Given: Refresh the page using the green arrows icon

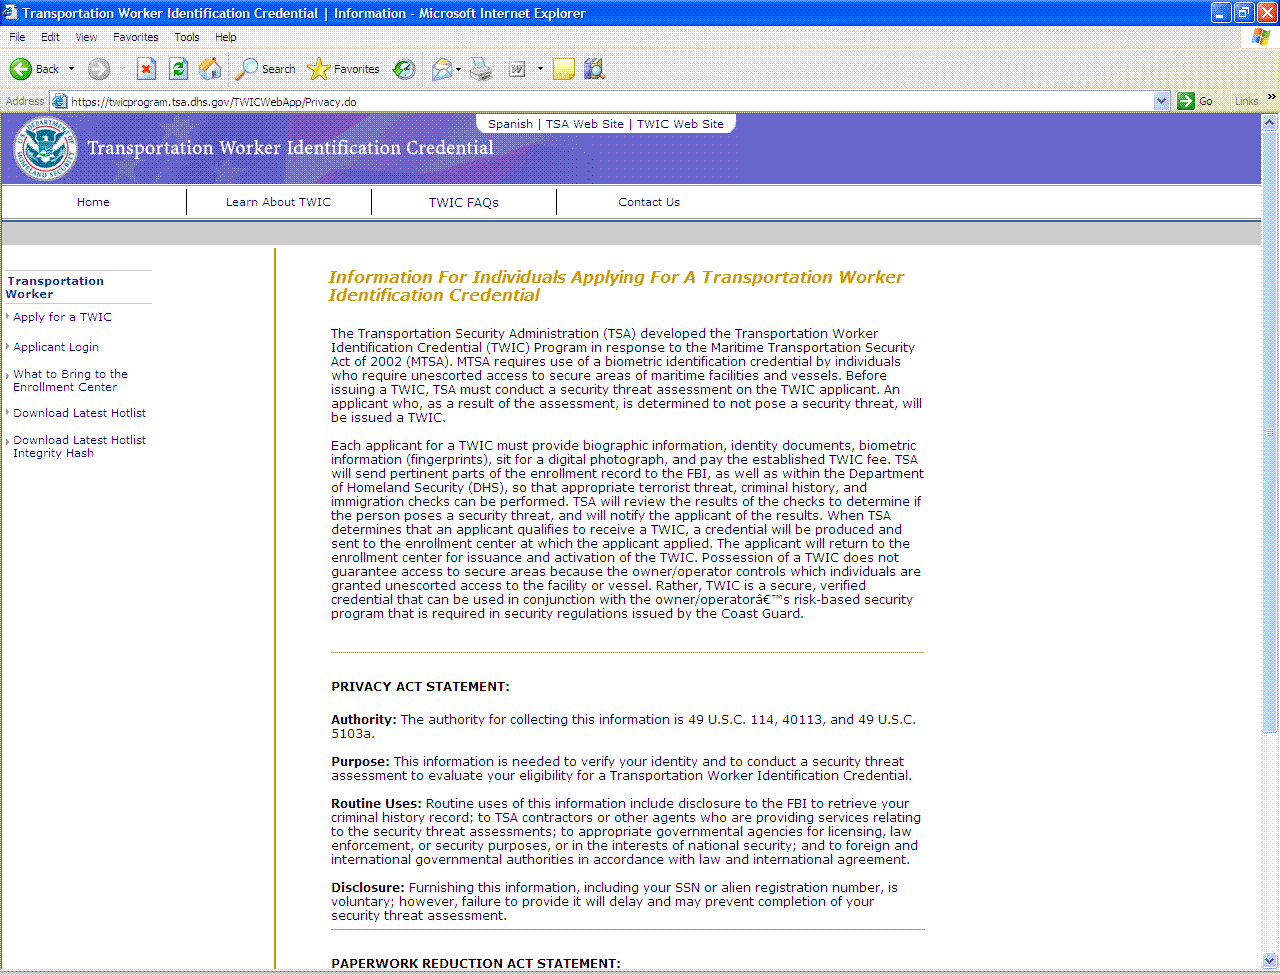Looking at the screenshot, I should point(178,69).
